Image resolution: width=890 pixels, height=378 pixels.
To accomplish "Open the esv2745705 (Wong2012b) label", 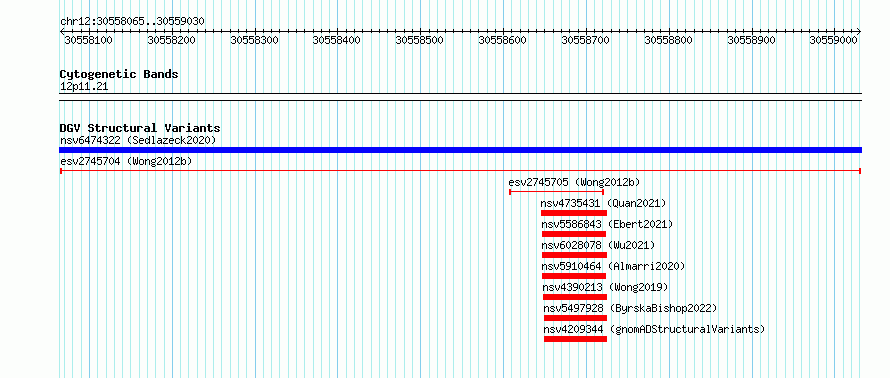I will click(574, 182).
